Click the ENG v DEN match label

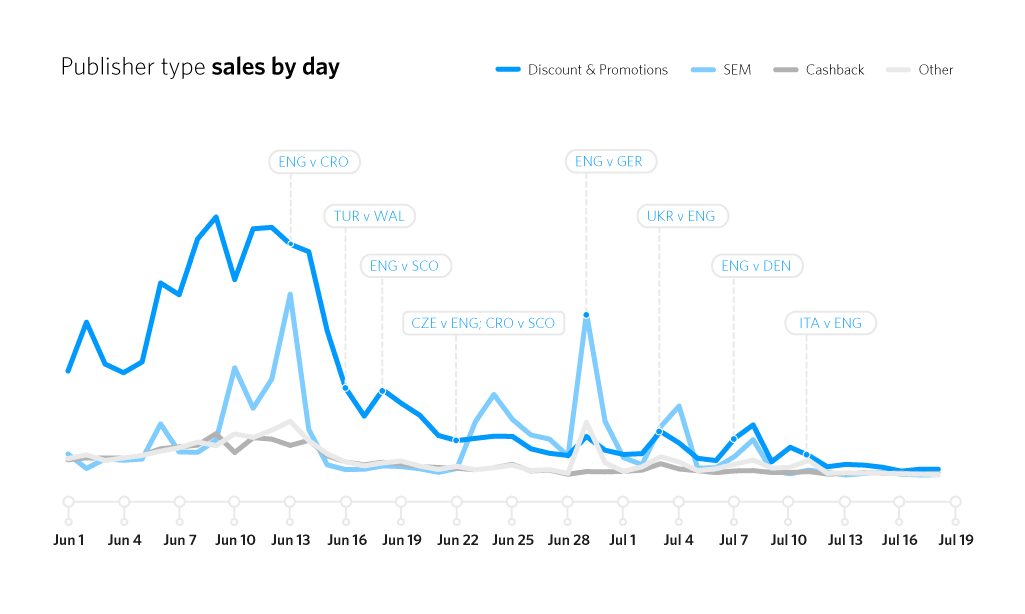click(x=756, y=266)
